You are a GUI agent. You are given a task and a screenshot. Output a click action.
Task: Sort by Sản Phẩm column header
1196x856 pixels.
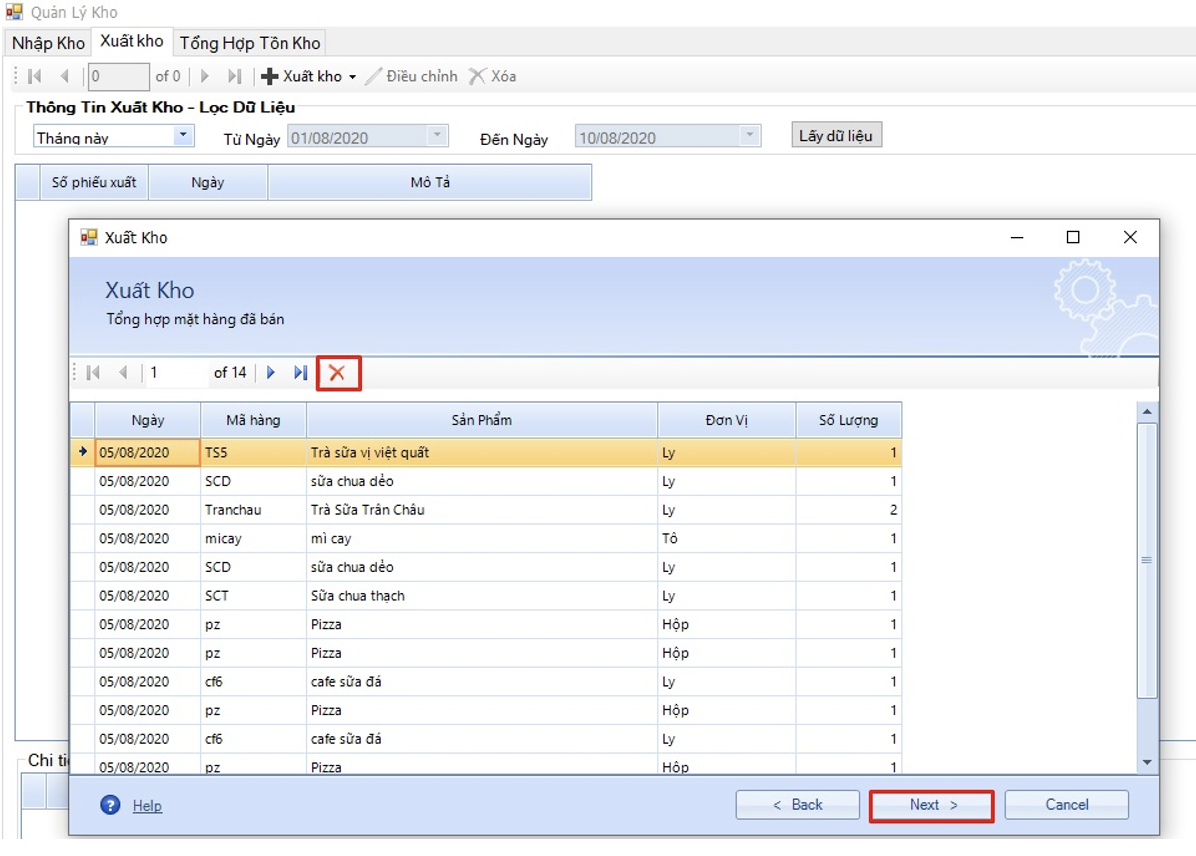[x=481, y=420]
